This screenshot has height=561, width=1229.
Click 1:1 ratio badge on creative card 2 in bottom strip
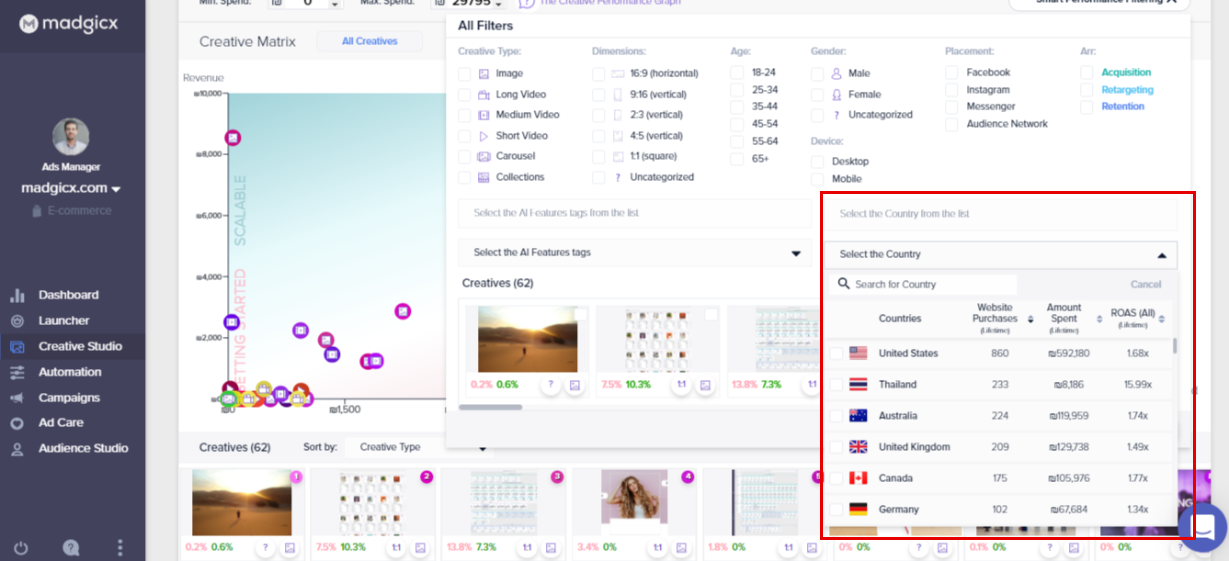[x=396, y=548]
